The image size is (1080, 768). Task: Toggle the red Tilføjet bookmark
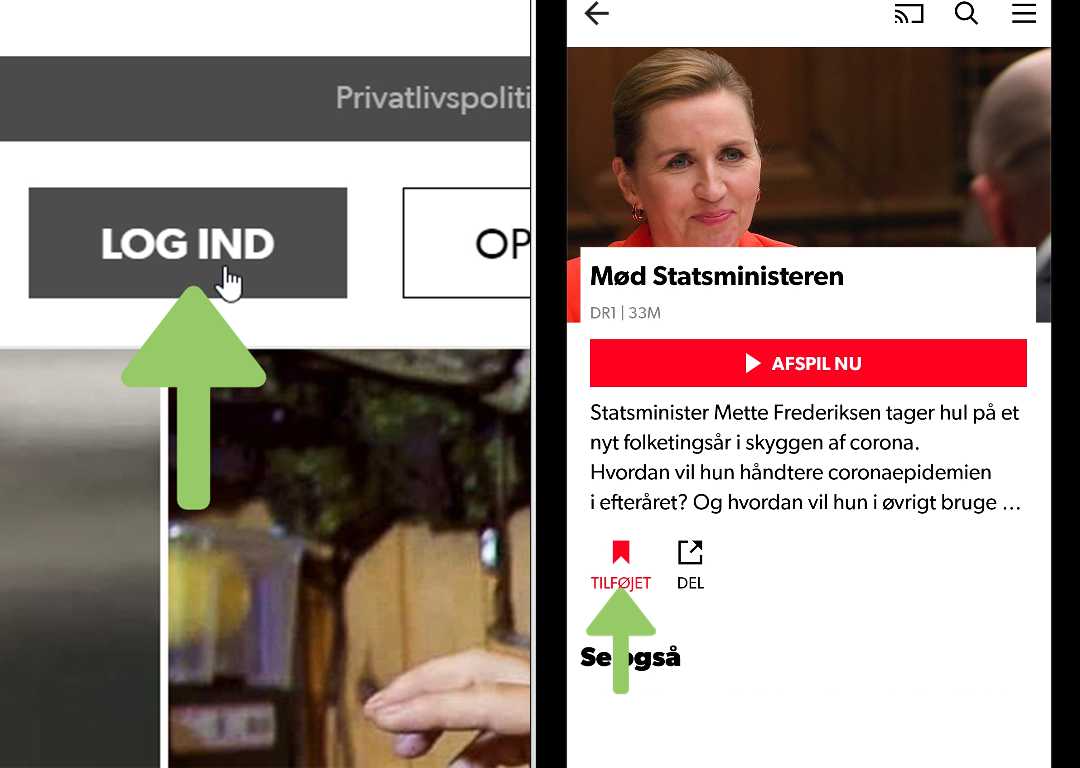point(621,552)
